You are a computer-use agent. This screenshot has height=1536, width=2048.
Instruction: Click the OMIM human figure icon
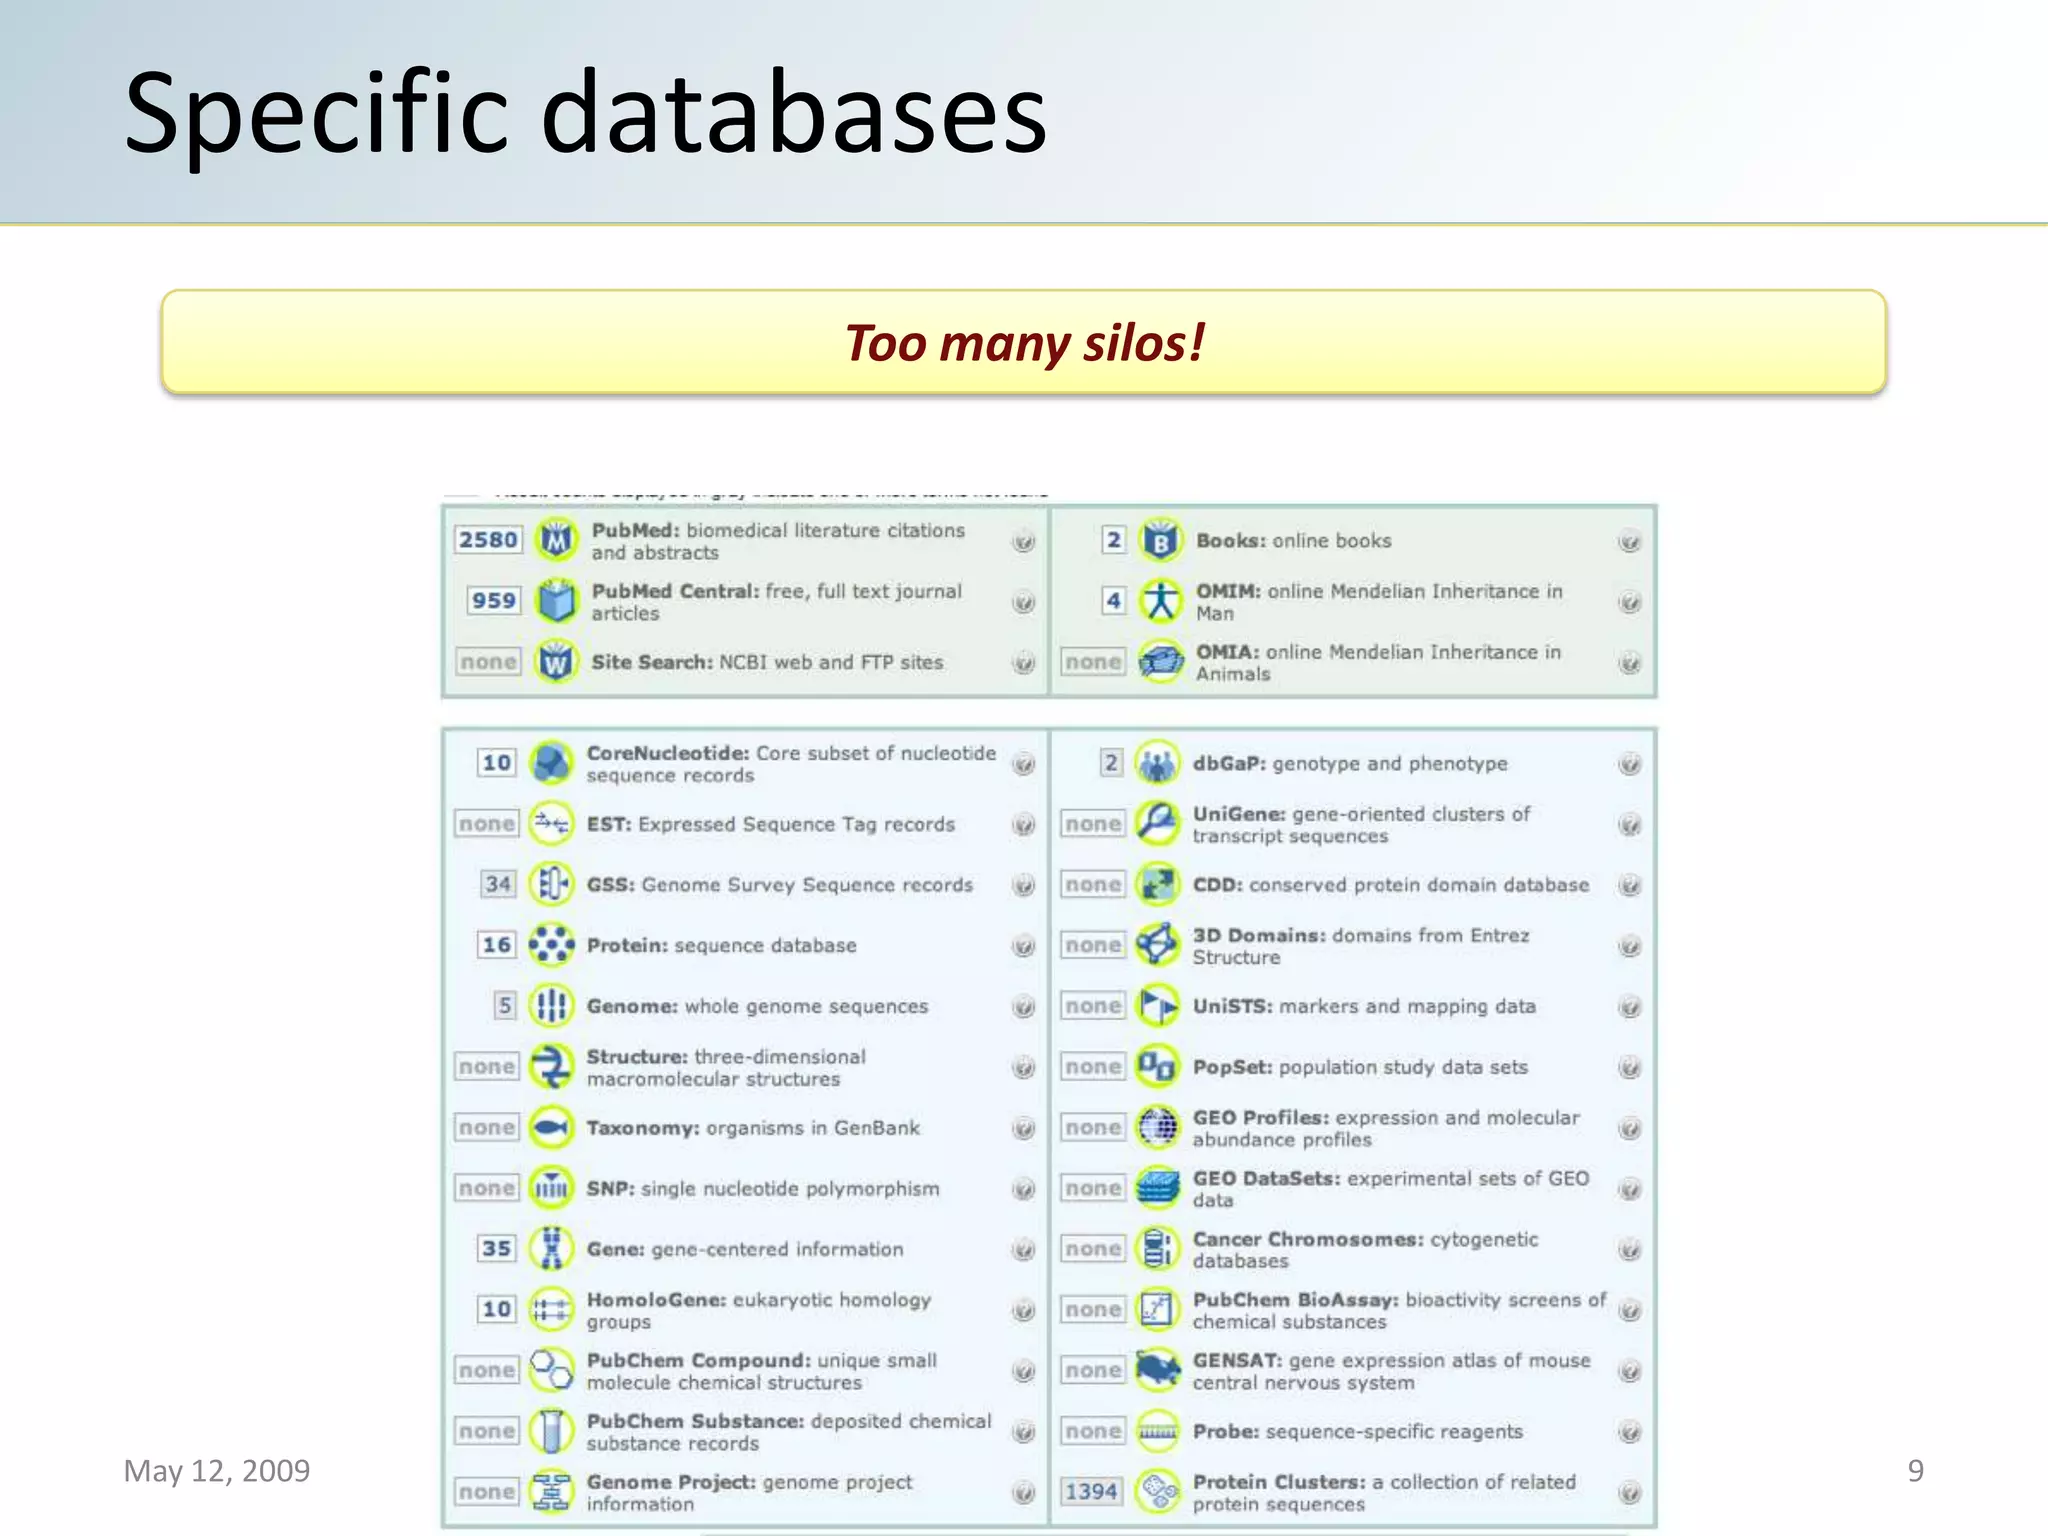coord(1160,601)
